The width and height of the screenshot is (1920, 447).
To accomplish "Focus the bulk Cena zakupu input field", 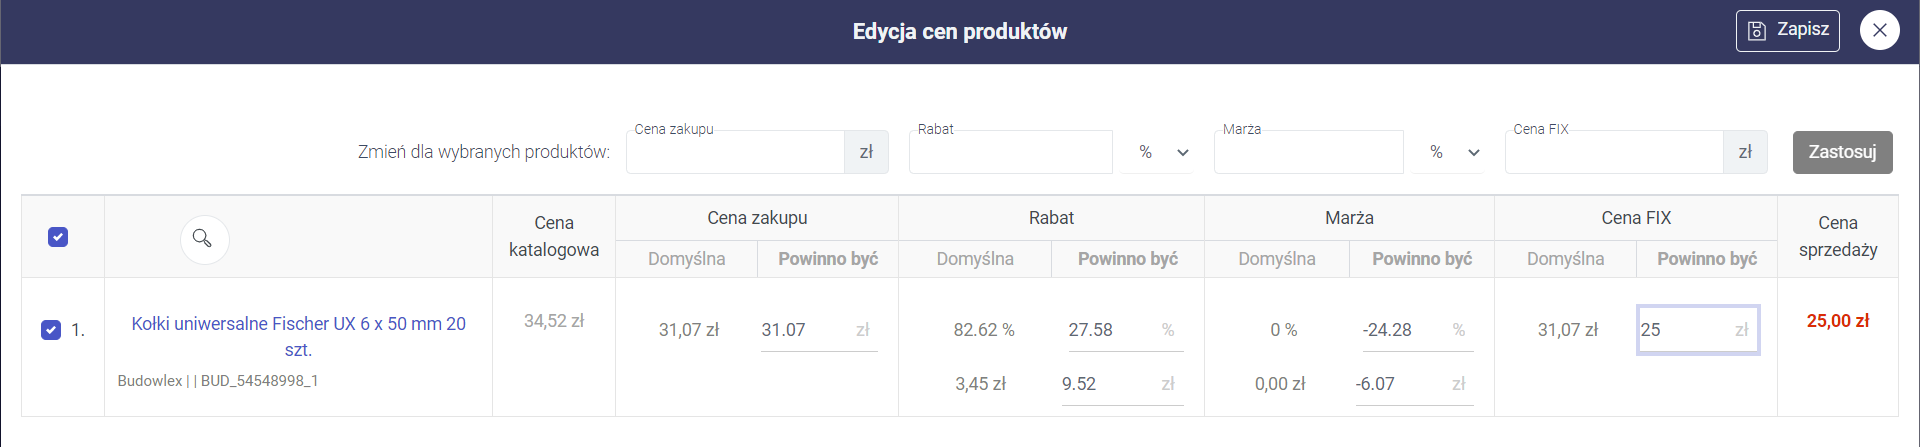I will pyautogui.click(x=735, y=153).
